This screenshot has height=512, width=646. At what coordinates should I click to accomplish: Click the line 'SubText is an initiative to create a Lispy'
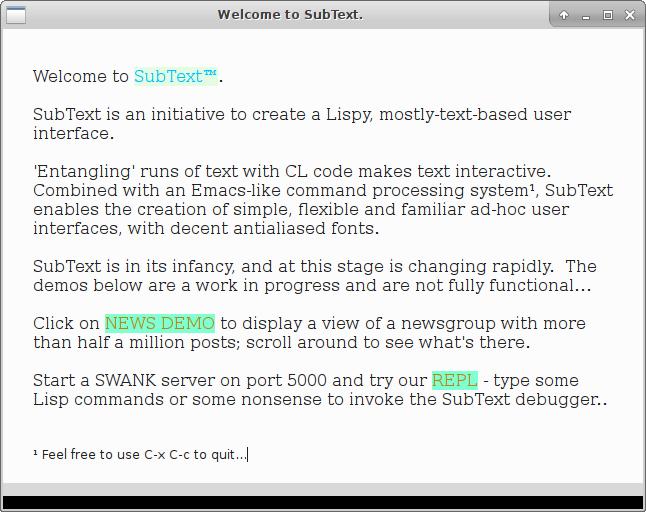click(302, 115)
